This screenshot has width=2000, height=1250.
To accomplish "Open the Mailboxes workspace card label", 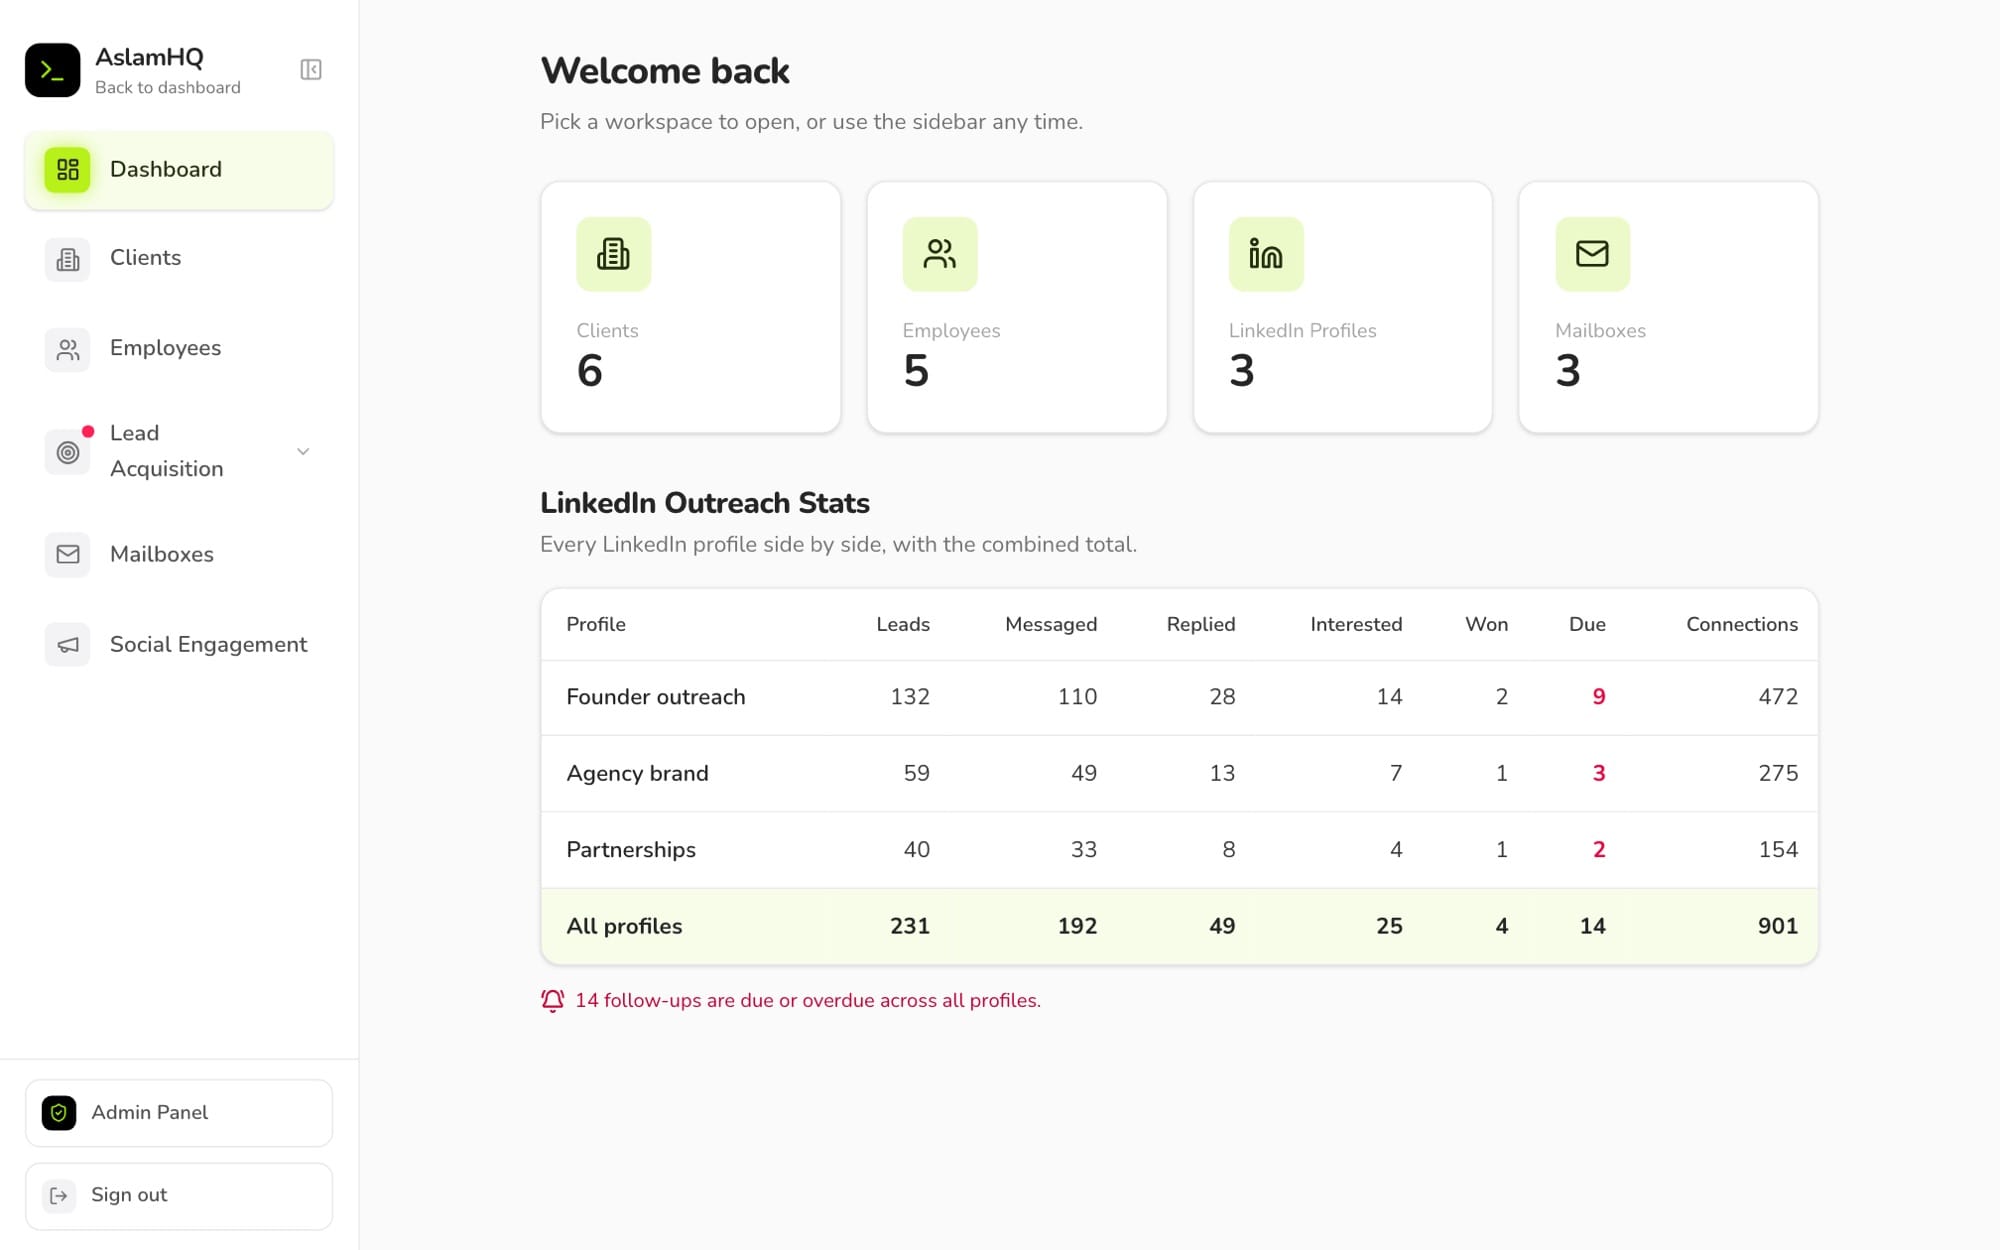I will [1600, 331].
